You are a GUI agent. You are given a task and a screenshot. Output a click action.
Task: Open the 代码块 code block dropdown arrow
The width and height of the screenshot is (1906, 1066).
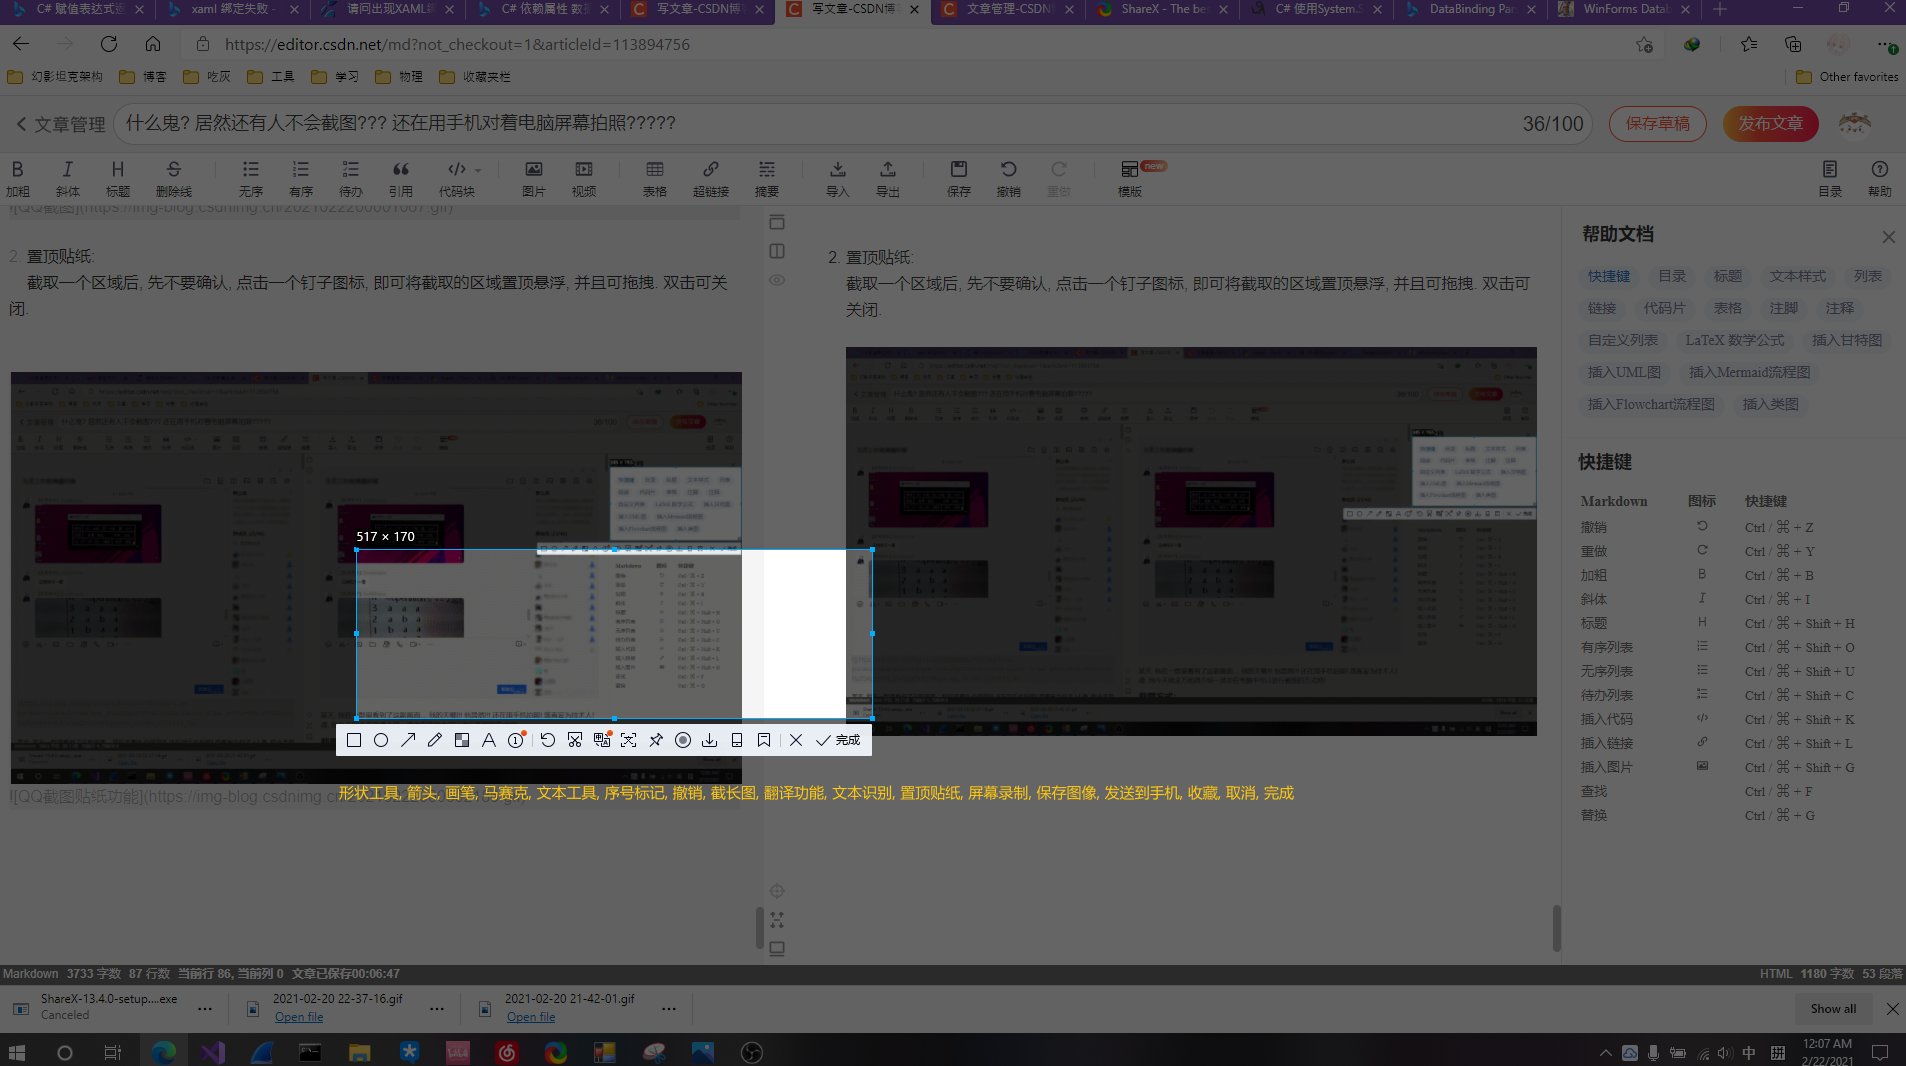[478, 170]
